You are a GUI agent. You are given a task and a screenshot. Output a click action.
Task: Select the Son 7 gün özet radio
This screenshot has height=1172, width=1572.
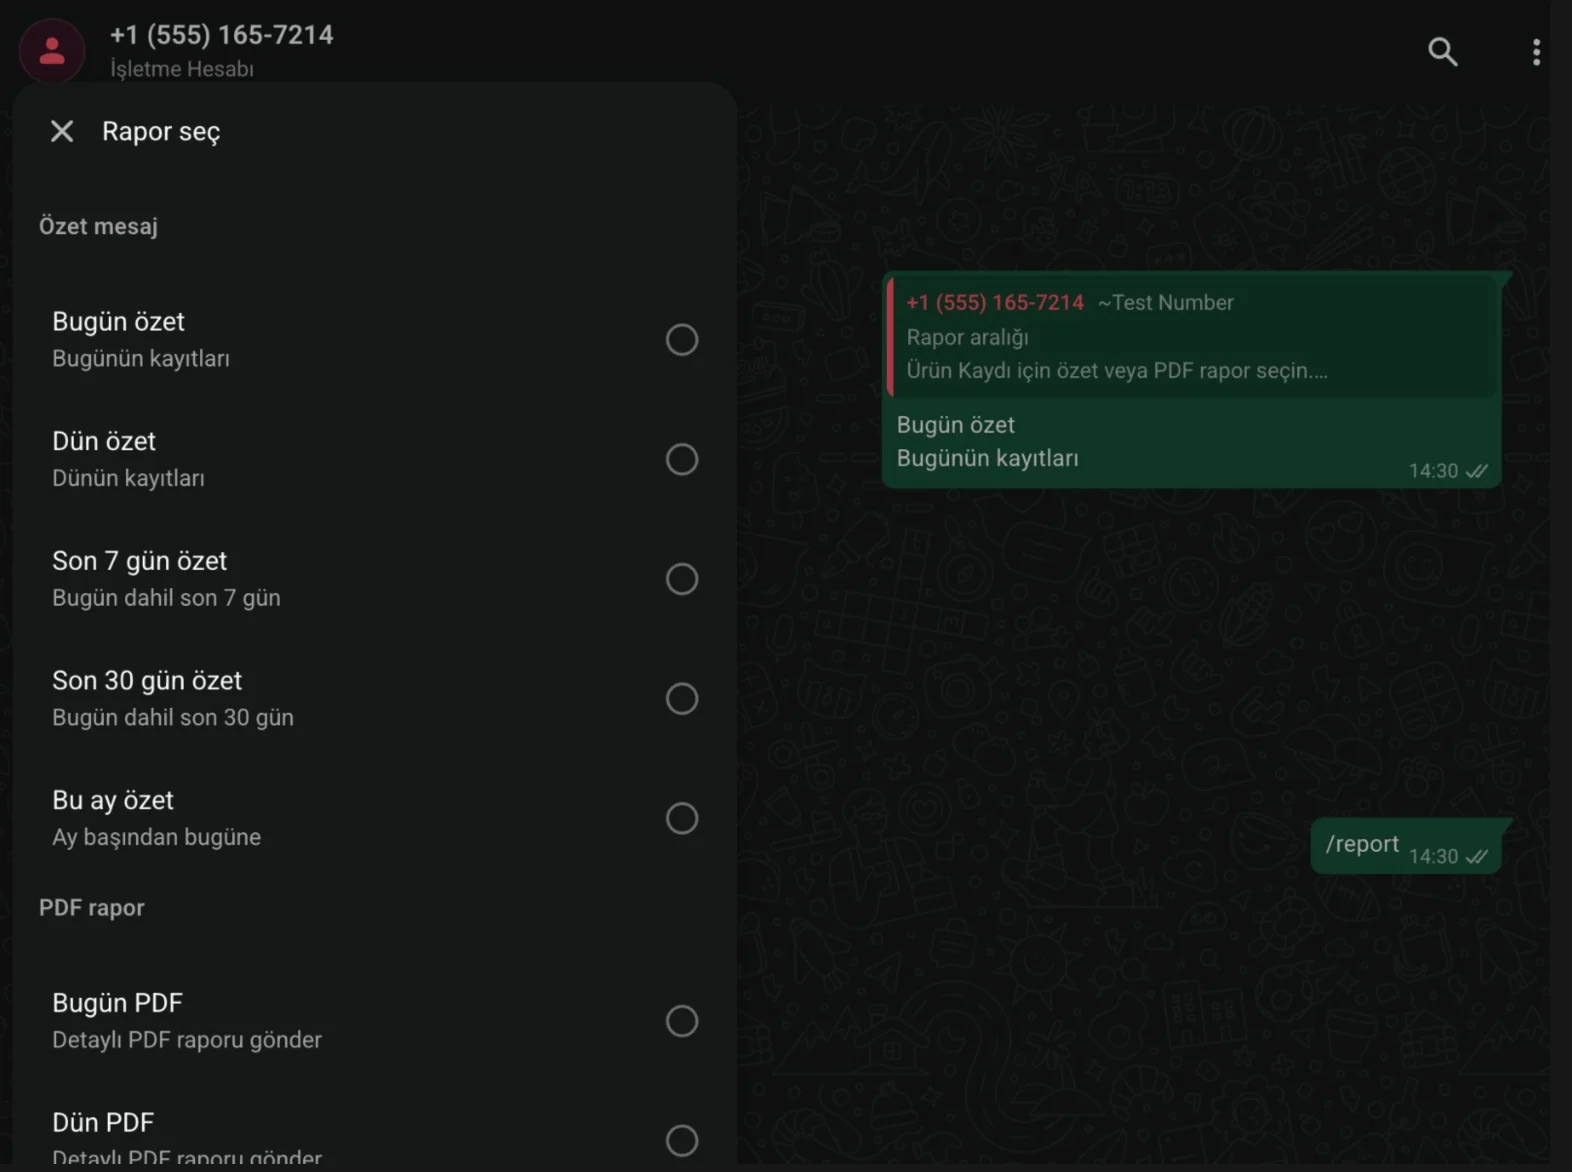click(682, 579)
